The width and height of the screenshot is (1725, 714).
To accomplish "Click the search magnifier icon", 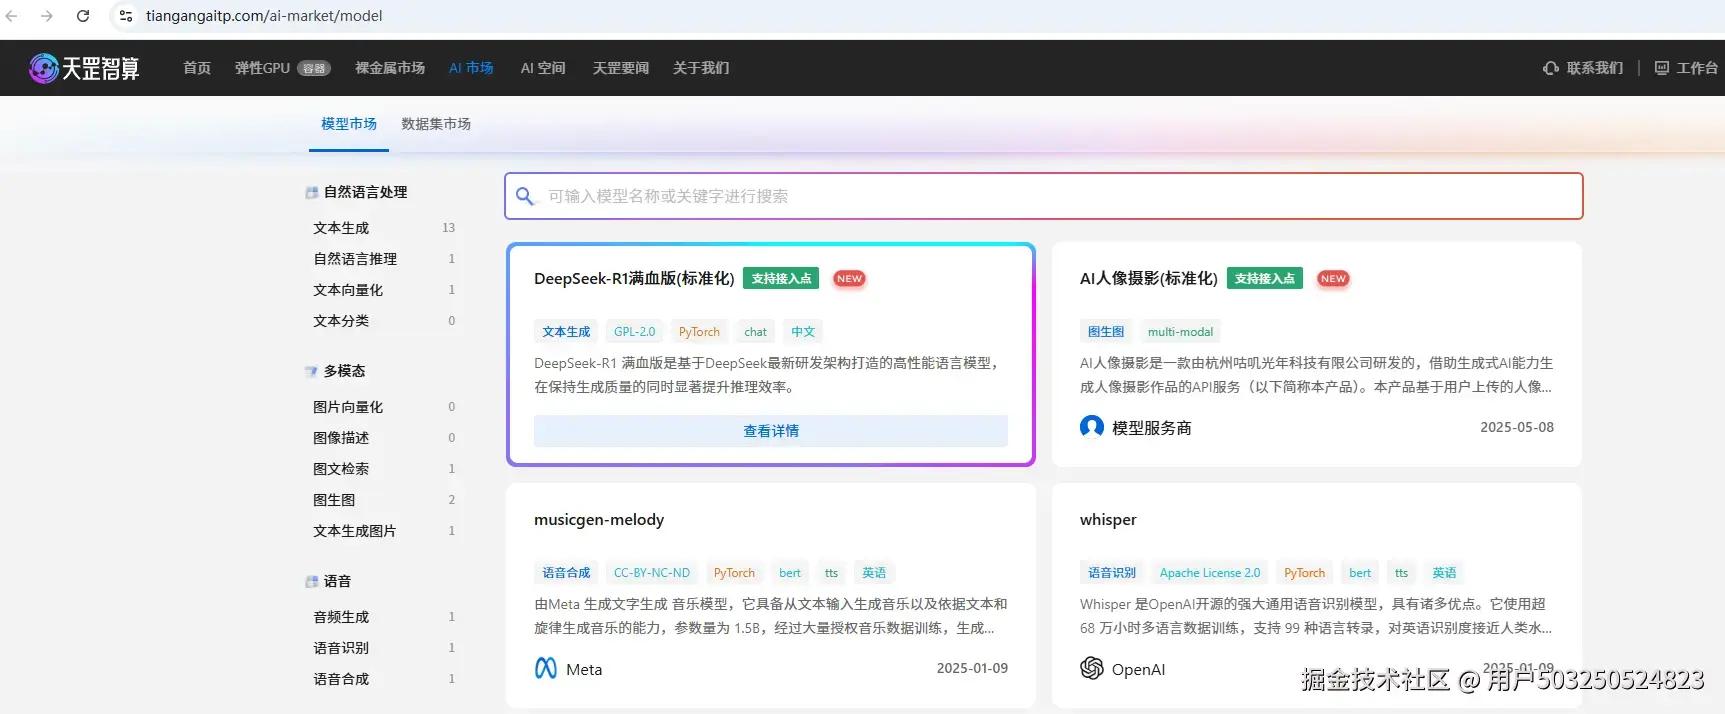I will (x=525, y=196).
